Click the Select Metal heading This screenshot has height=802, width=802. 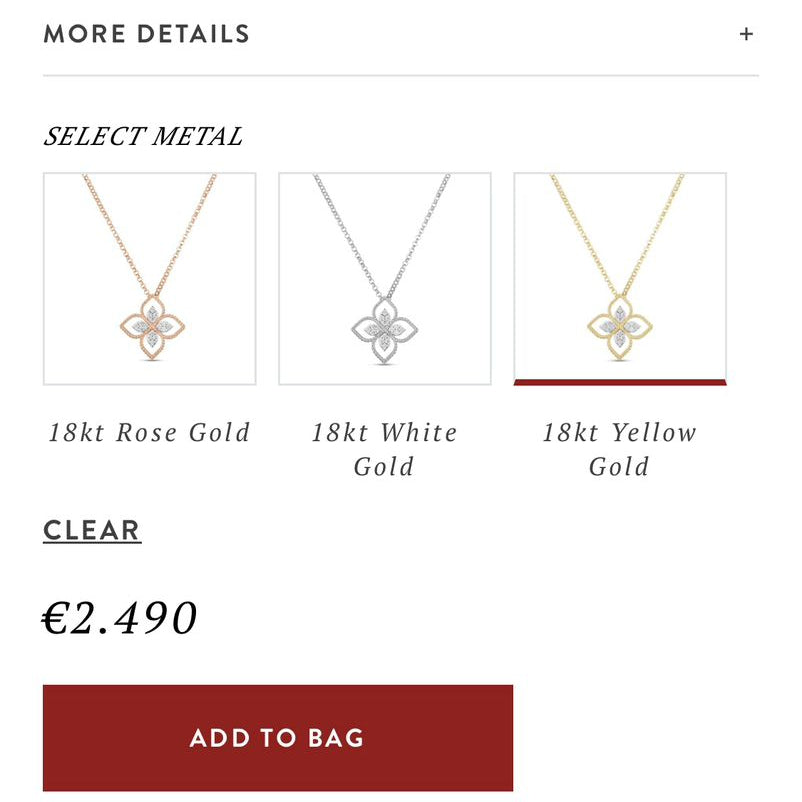(143, 136)
